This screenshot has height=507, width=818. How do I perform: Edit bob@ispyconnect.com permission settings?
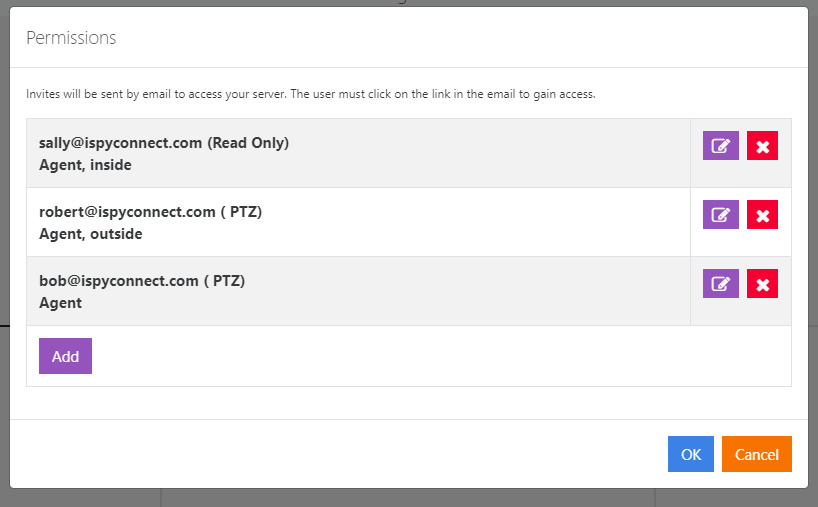click(x=720, y=284)
